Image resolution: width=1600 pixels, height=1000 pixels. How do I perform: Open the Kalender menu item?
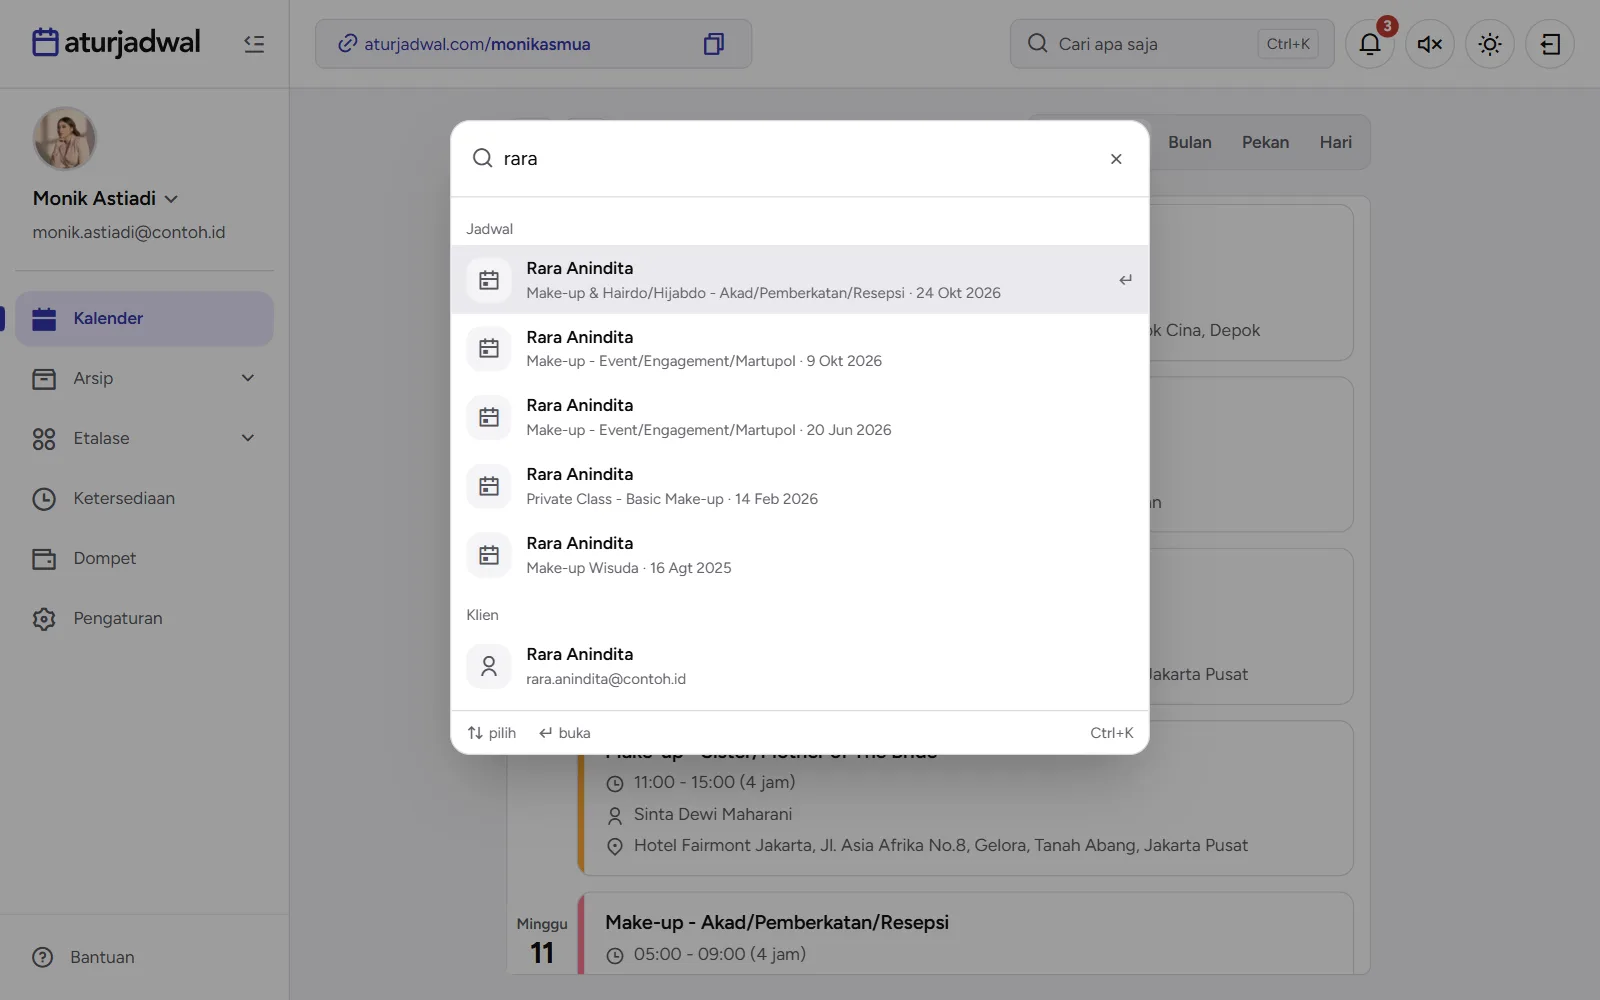pos(144,318)
